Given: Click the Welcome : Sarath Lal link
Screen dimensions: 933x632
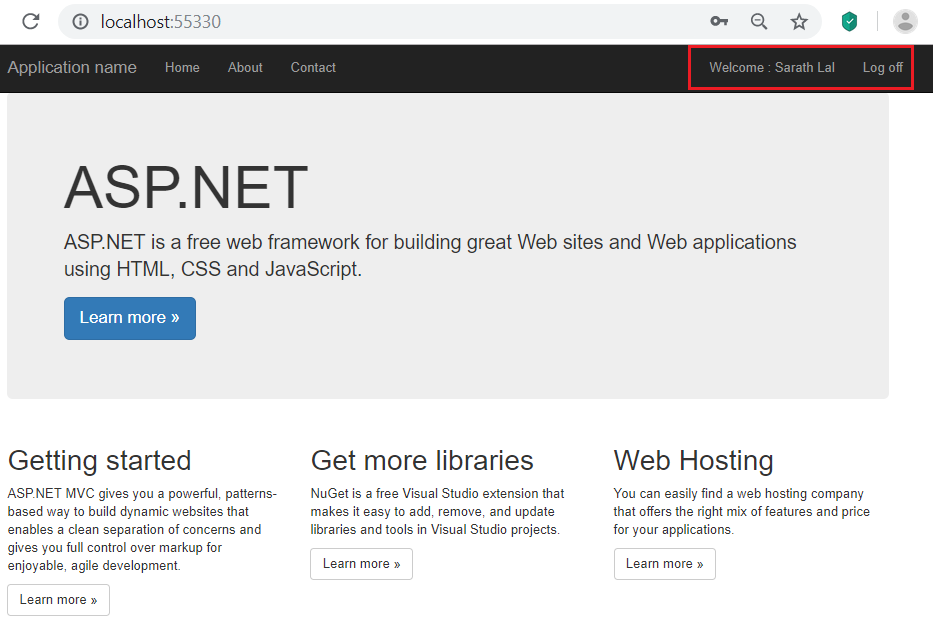Looking at the screenshot, I should click(x=772, y=67).
